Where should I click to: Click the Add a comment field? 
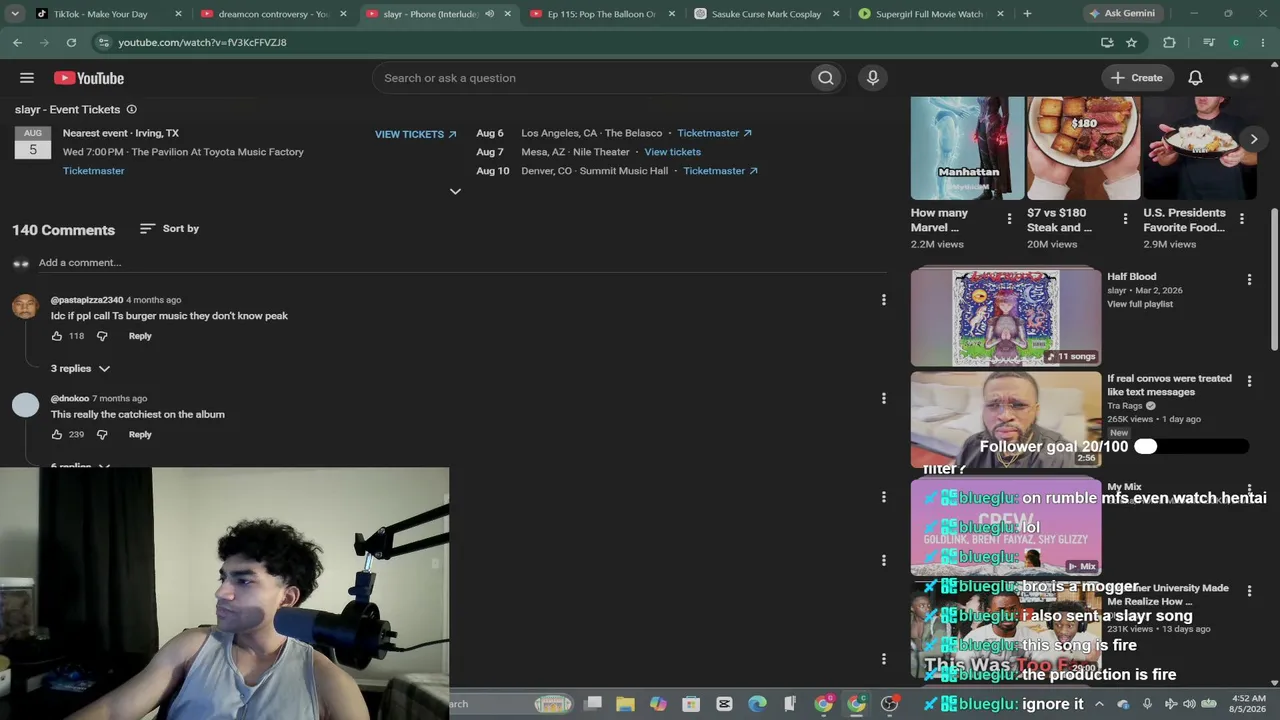pyautogui.click(x=462, y=263)
